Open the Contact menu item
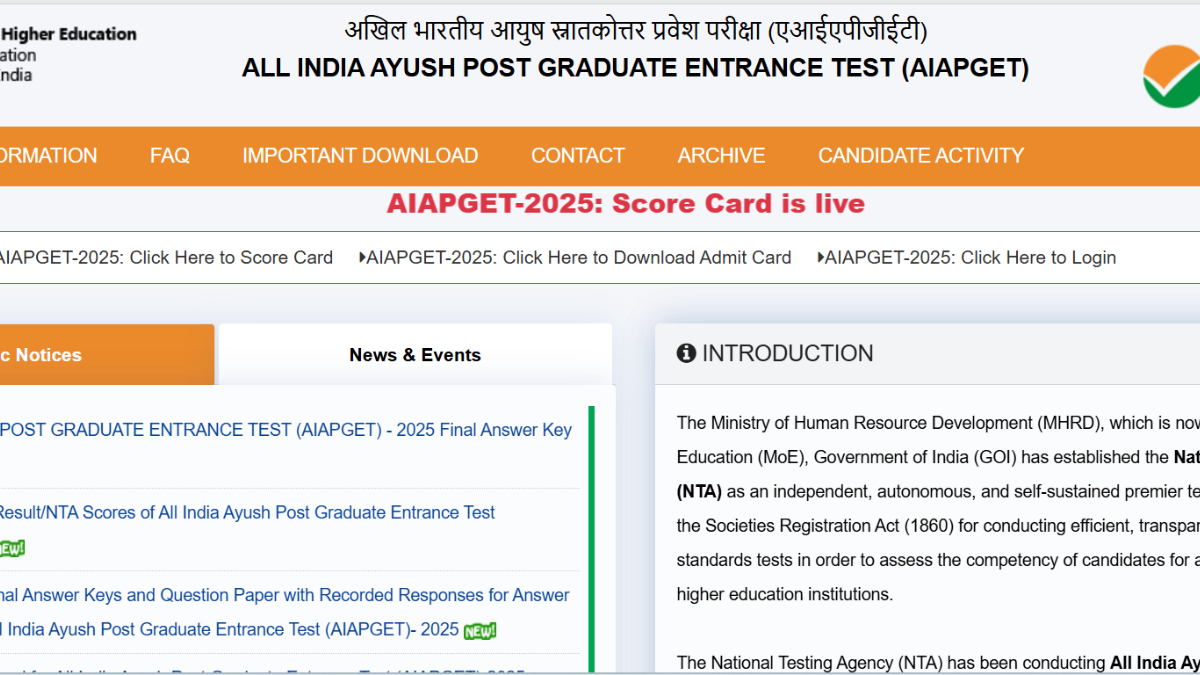 [578, 156]
